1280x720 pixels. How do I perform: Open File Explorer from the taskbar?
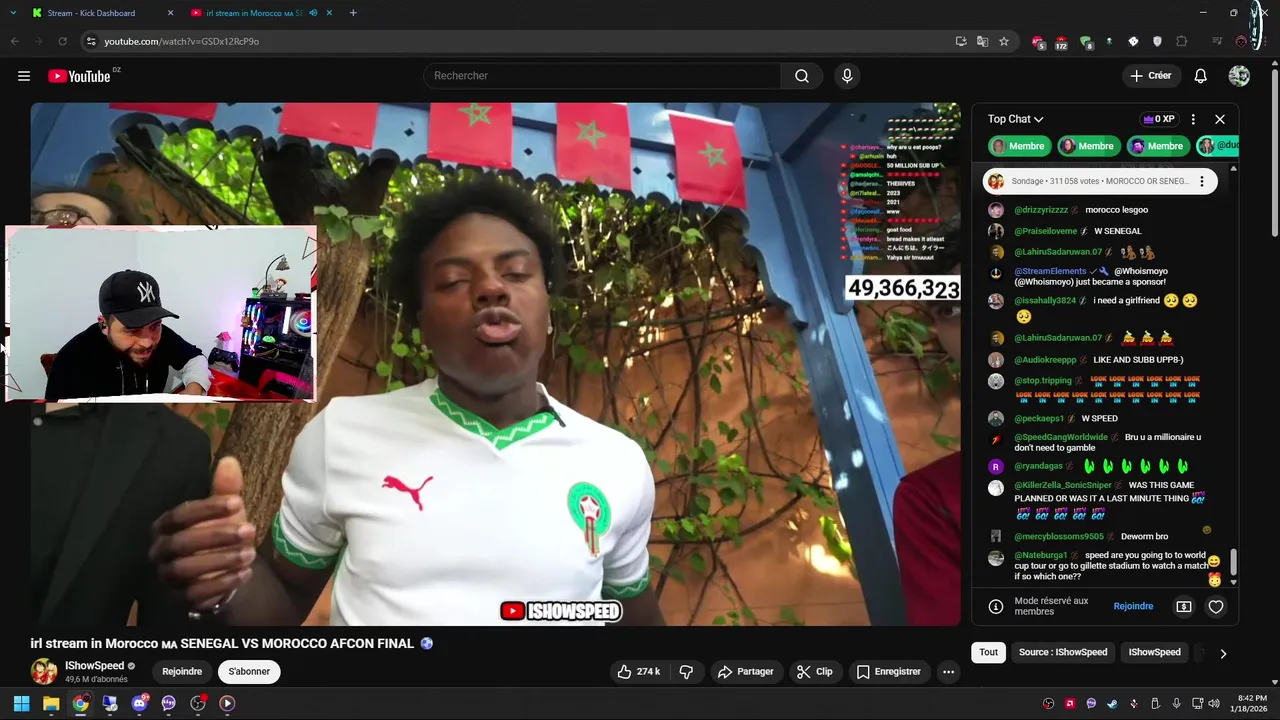click(x=51, y=703)
